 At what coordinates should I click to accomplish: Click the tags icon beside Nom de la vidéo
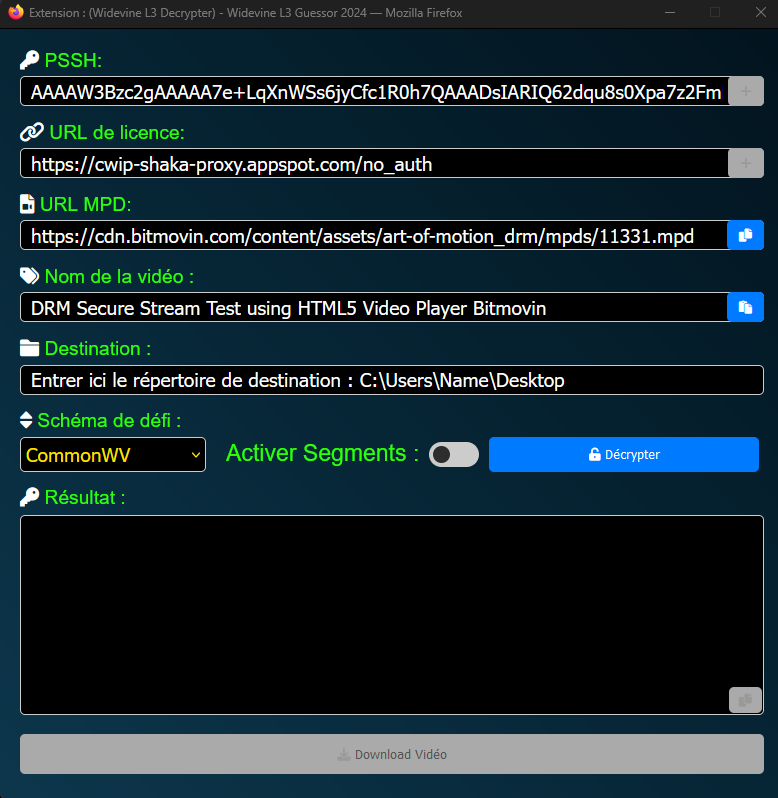point(30,276)
